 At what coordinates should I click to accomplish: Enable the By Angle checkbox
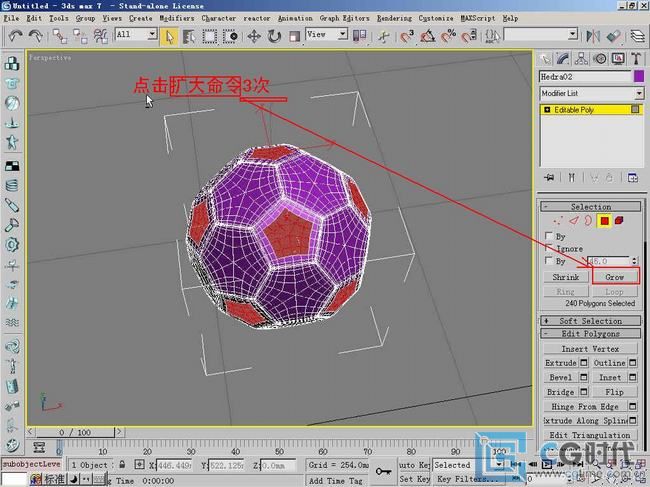point(548,260)
